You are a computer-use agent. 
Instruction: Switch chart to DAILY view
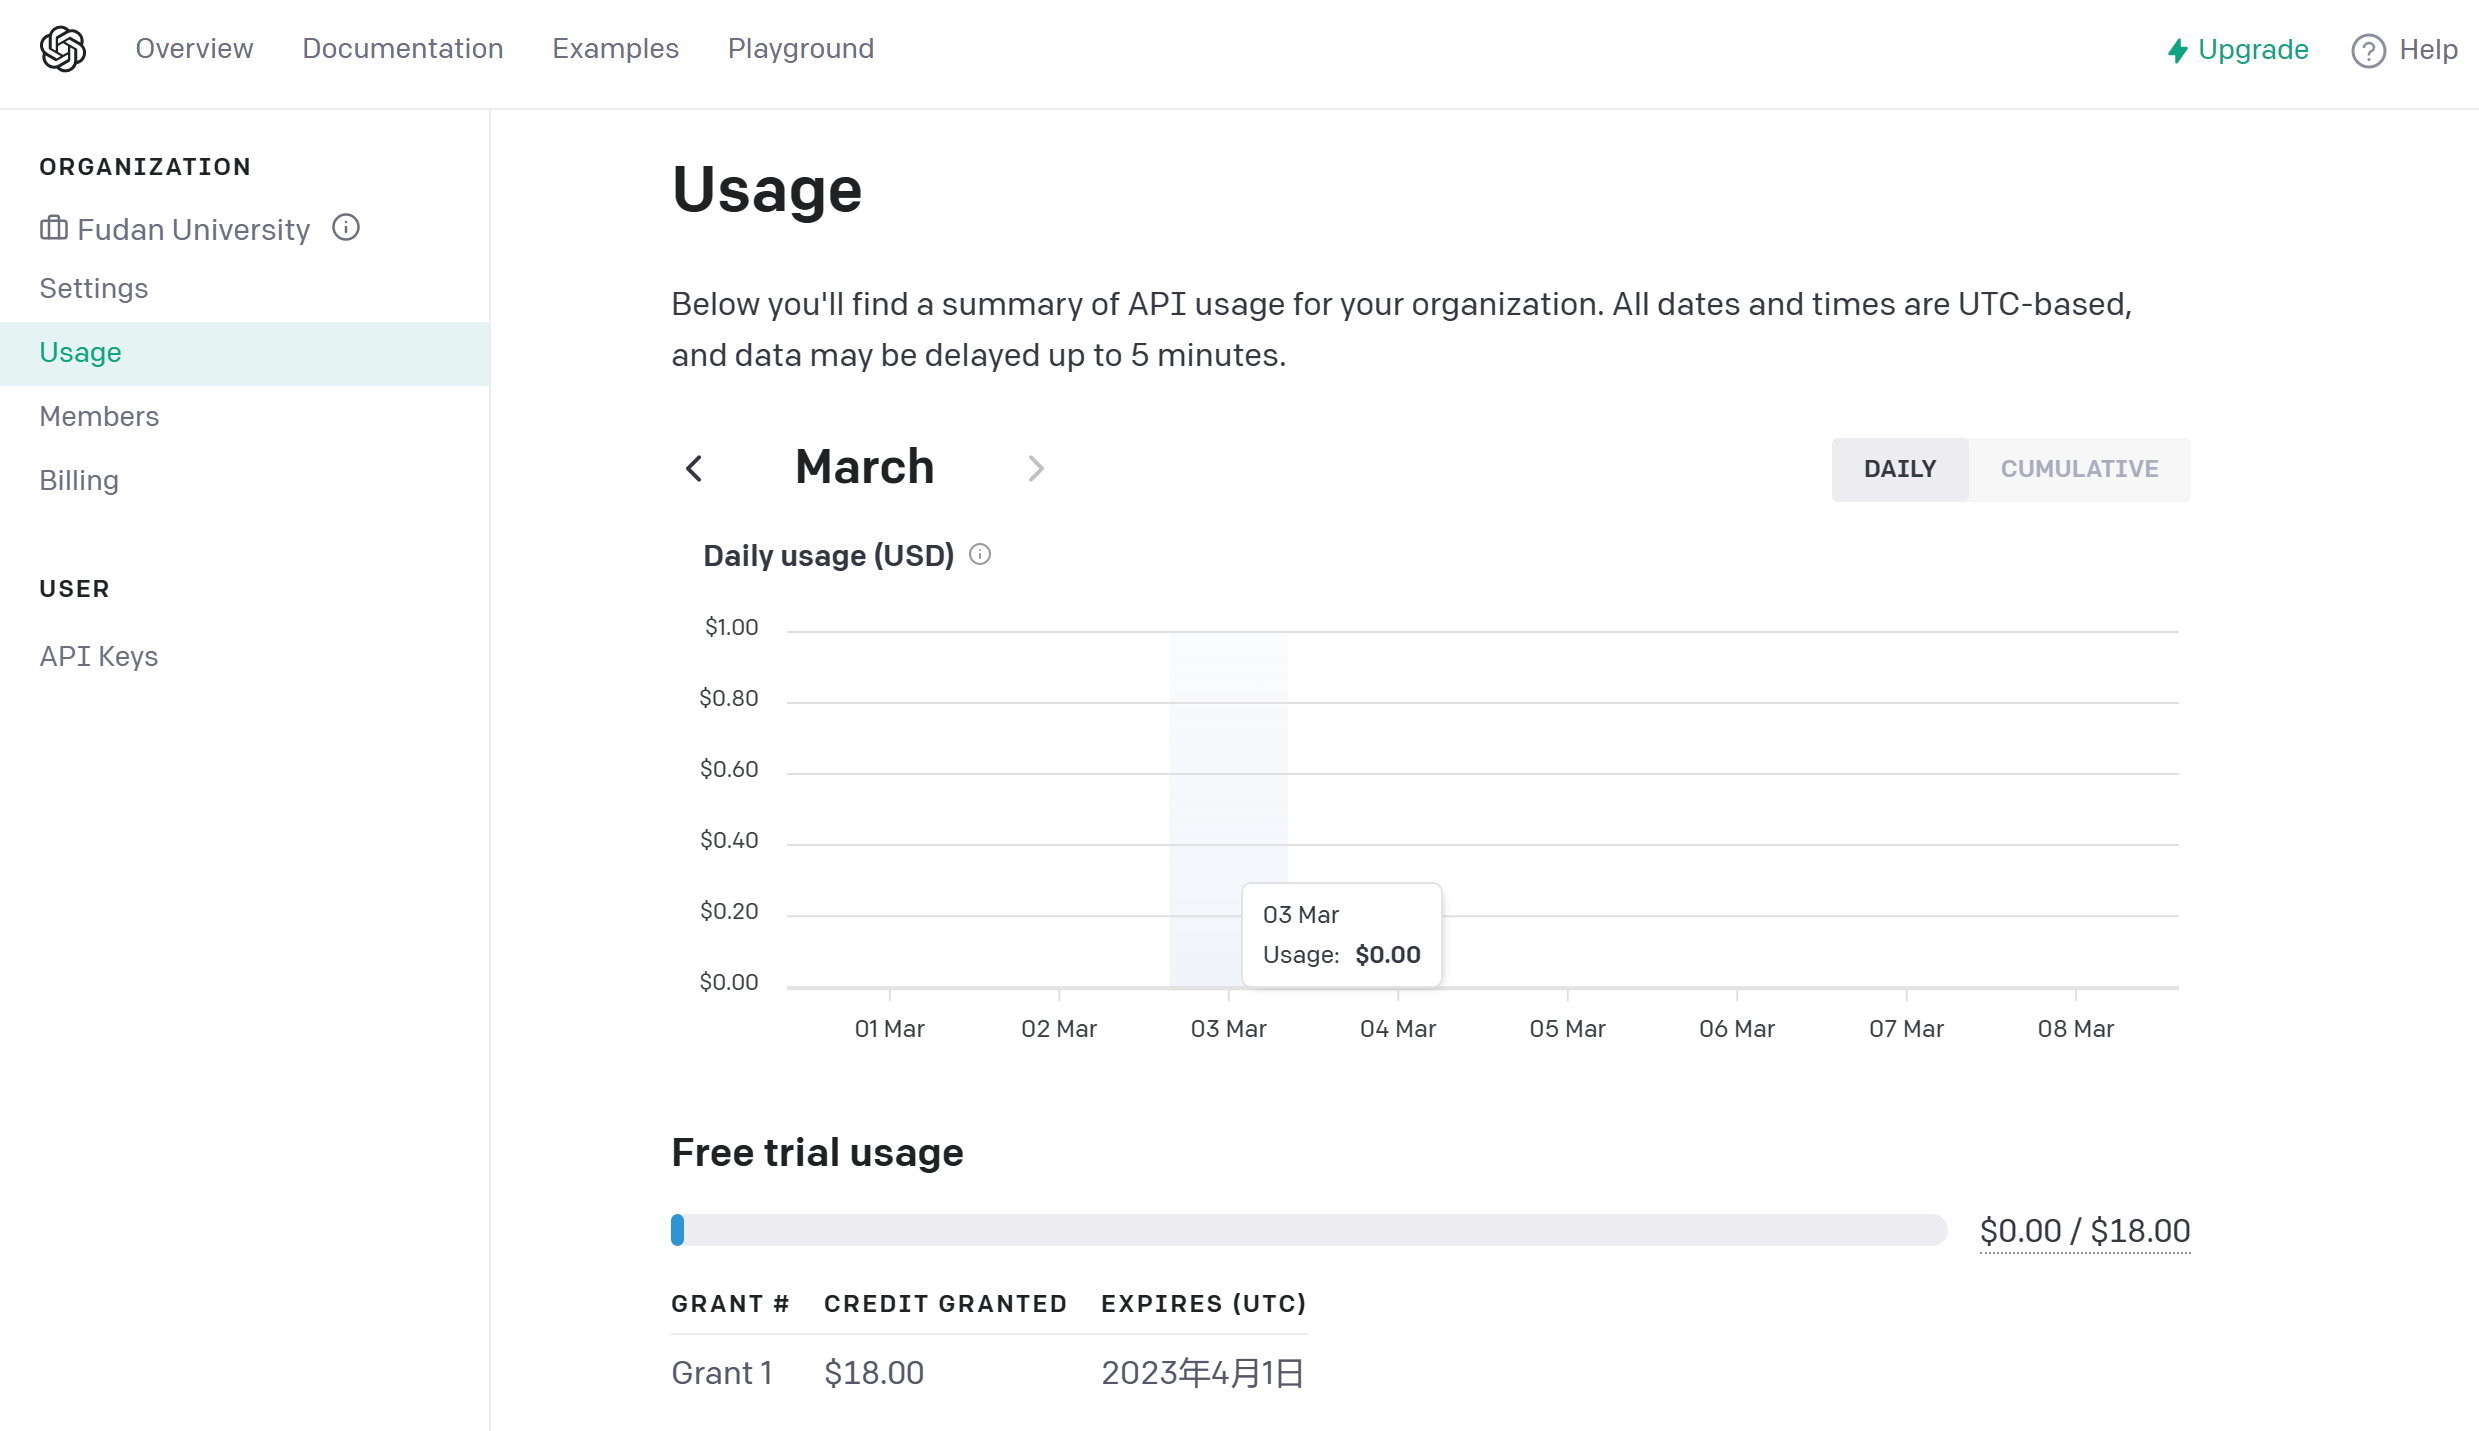click(x=1899, y=469)
